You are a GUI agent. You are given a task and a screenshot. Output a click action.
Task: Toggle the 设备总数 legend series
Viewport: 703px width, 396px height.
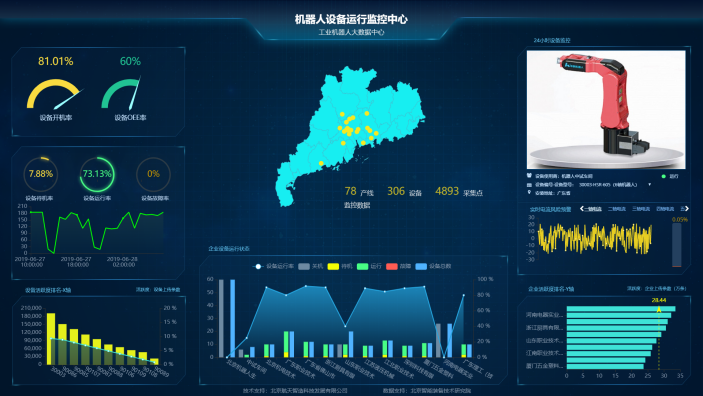(434, 266)
